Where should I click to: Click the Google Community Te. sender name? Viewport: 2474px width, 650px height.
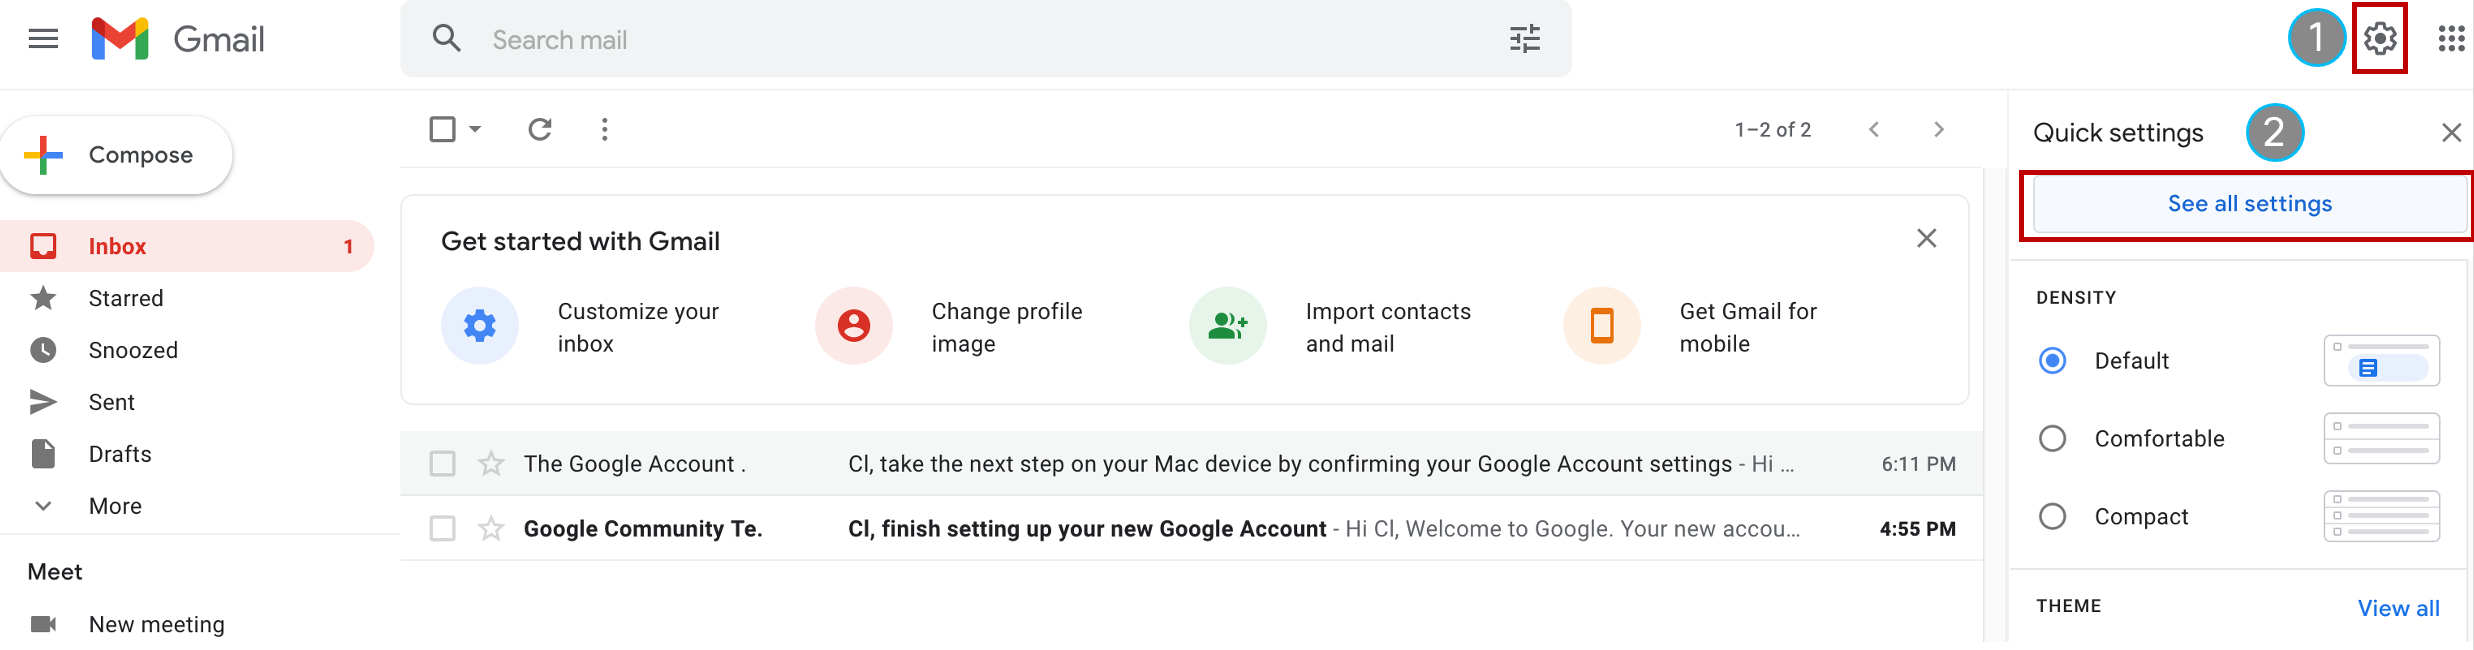643,528
